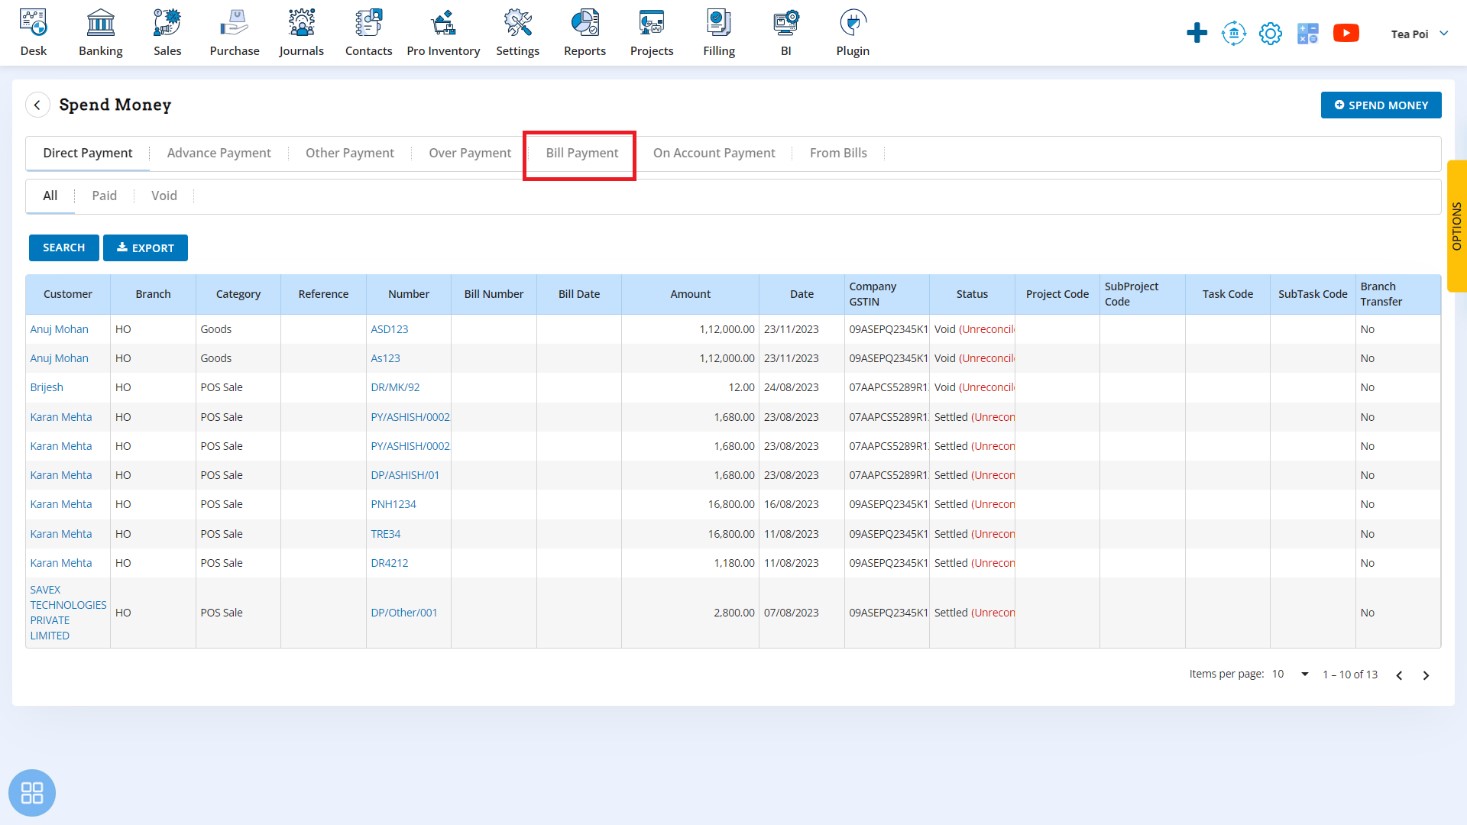Click the gear settings icon in header
The width and height of the screenshot is (1467, 825).
point(1270,33)
